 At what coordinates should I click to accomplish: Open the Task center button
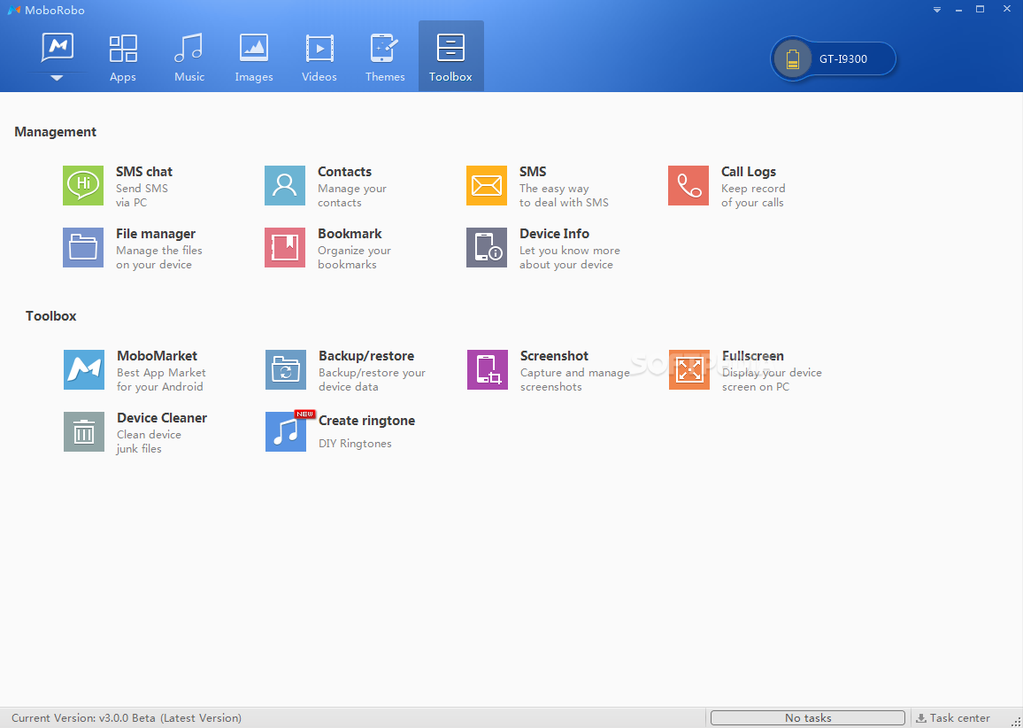click(953, 718)
